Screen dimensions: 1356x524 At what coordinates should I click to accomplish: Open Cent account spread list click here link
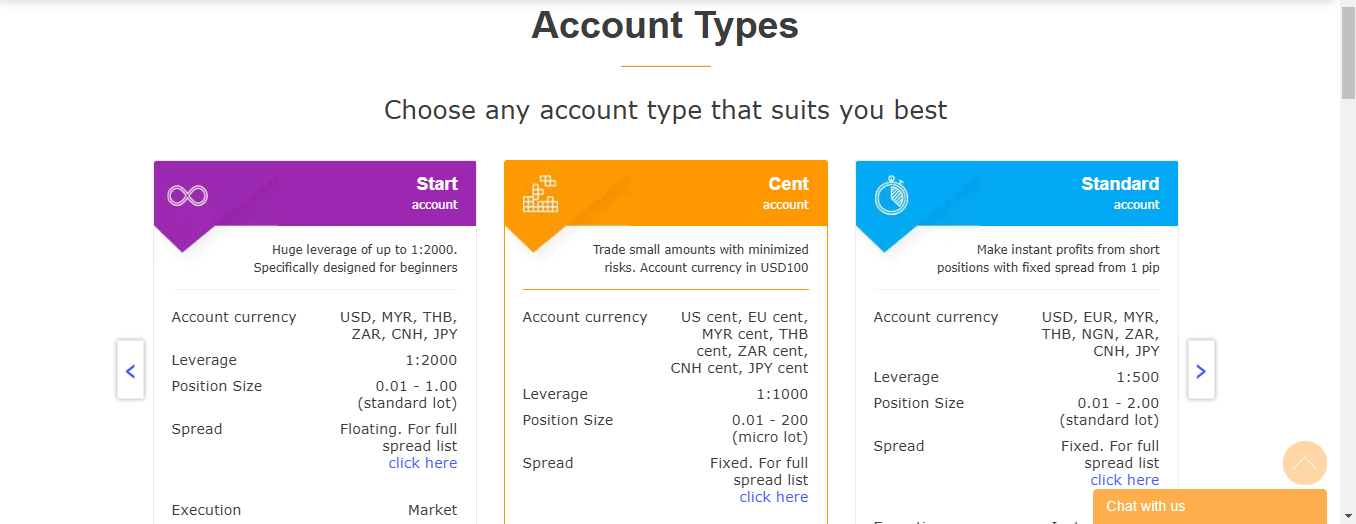click(x=774, y=497)
